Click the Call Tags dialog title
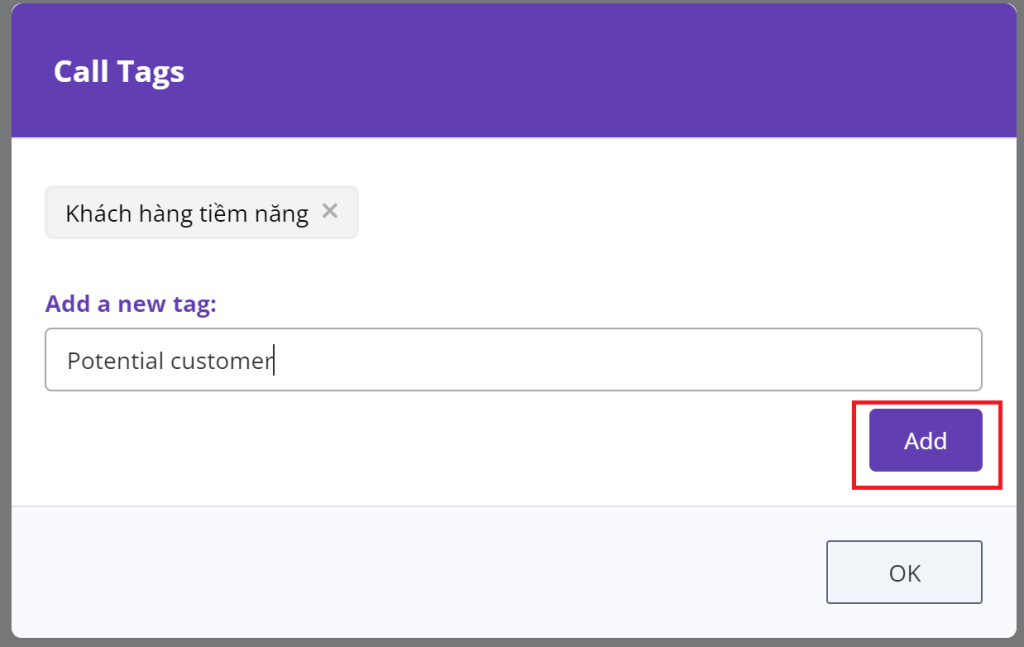Image resolution: width=1024 pixels, height=647 pixels. pyautogui.click(x=119, y=71)
